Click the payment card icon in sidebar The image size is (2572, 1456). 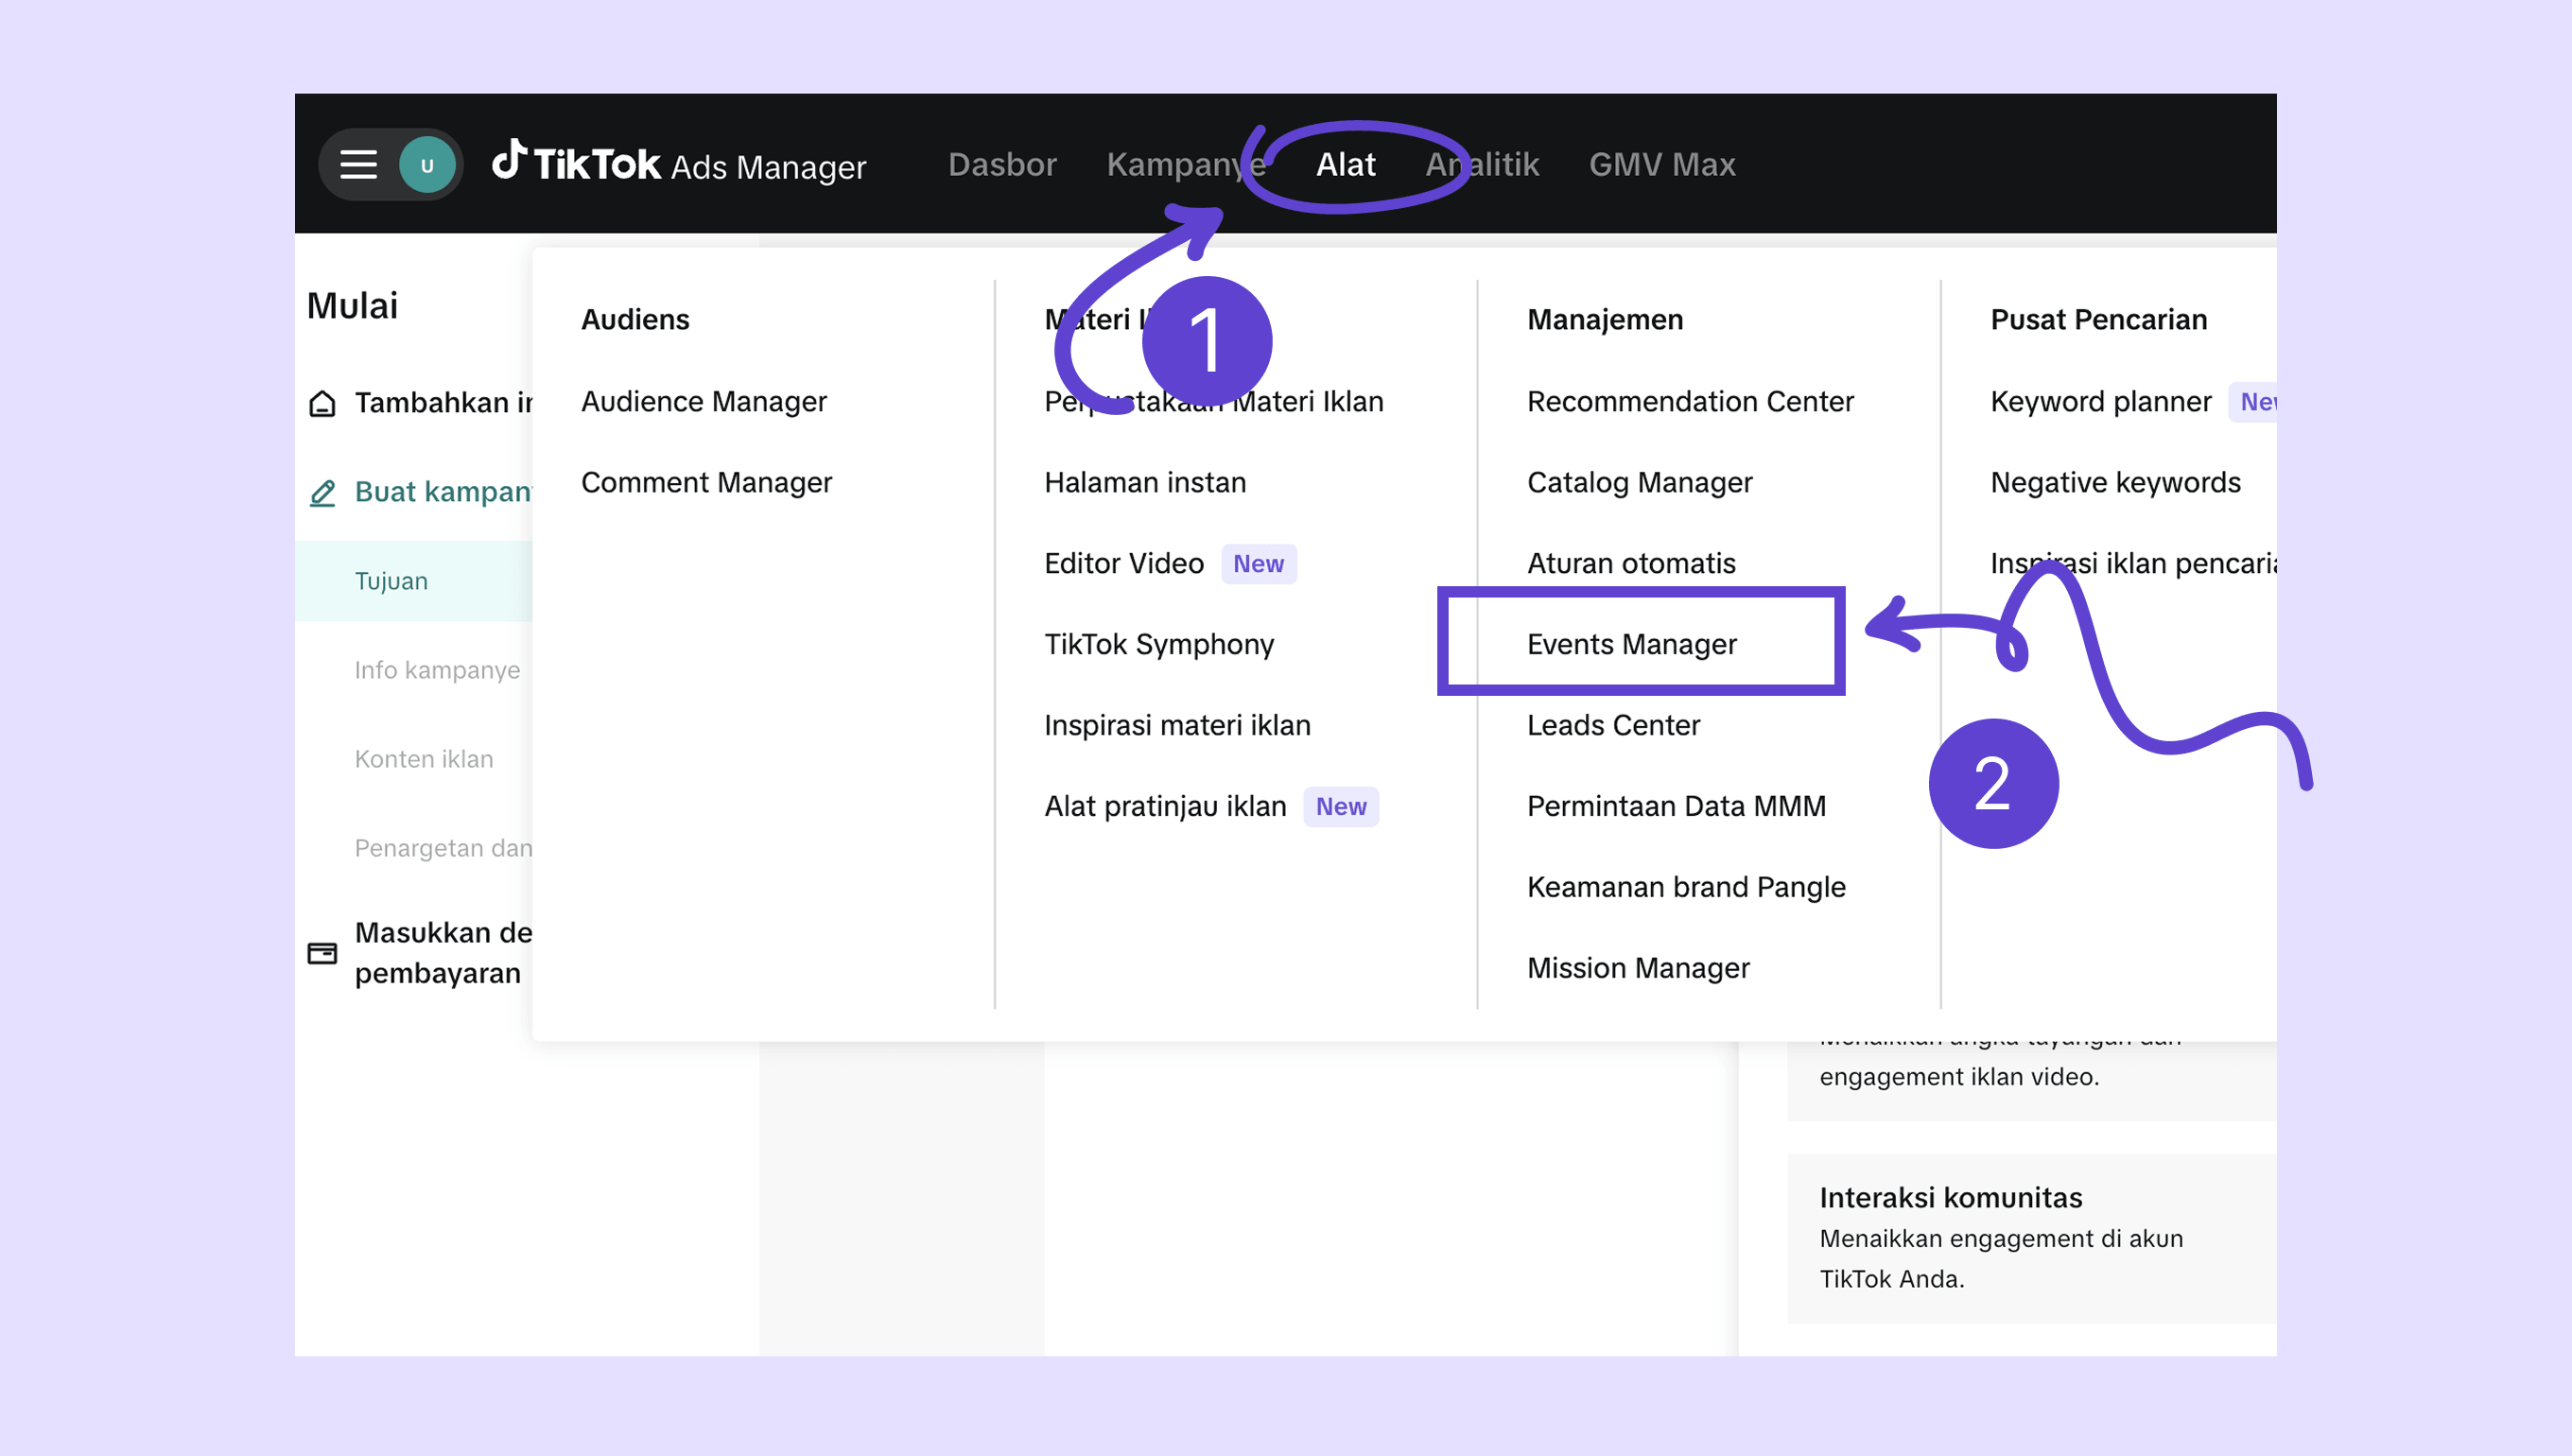[322, 953]
